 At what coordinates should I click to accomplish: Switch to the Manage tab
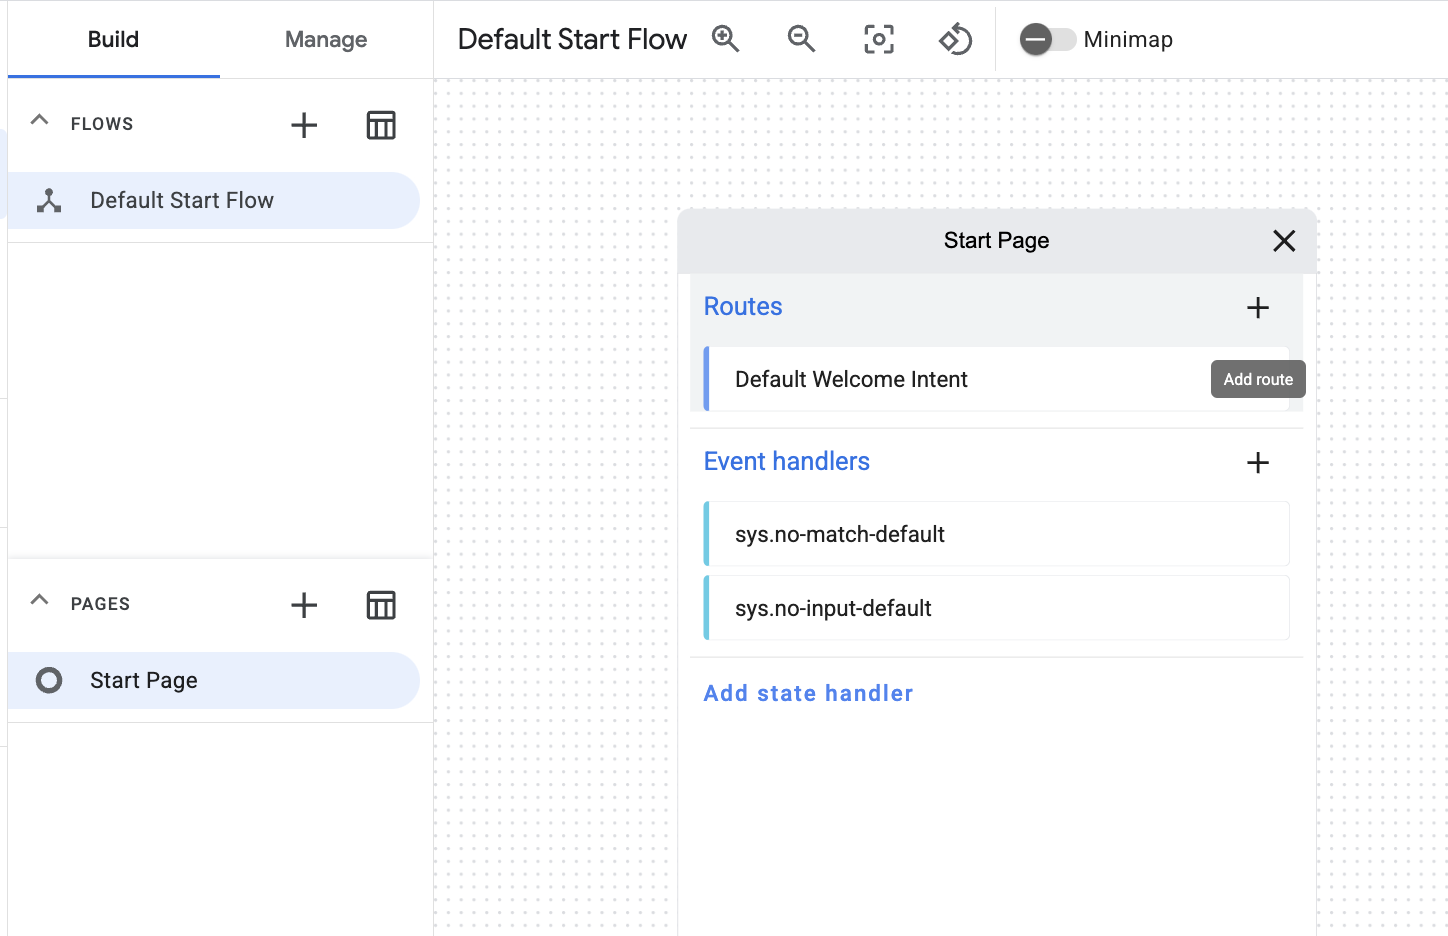[x=326, y=40]
